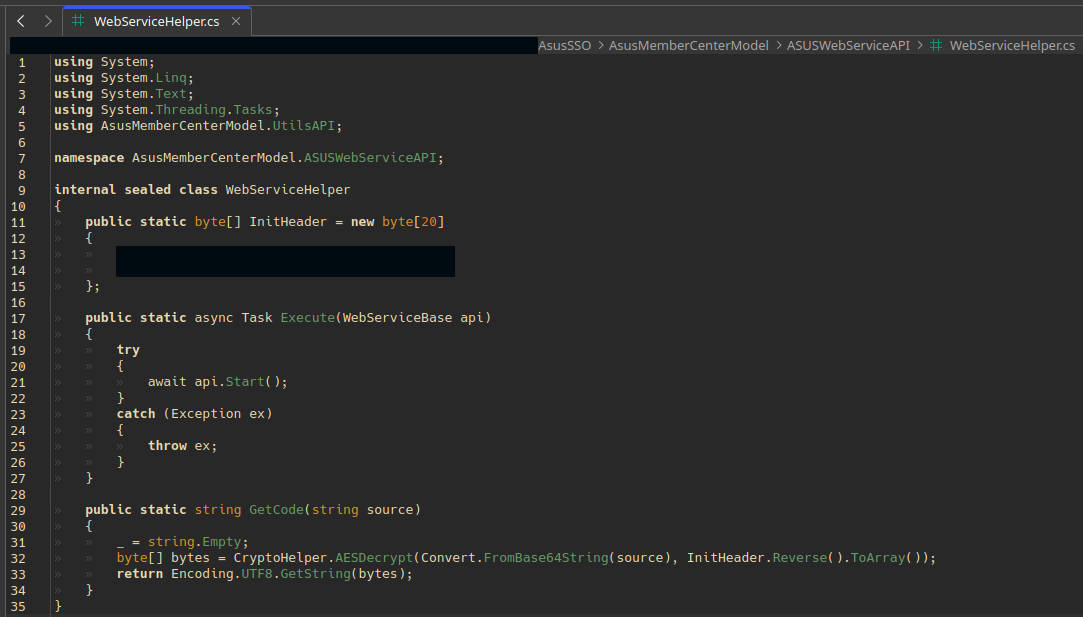Select the WebServiceHelper.cs editor tab

coord(157,21)
